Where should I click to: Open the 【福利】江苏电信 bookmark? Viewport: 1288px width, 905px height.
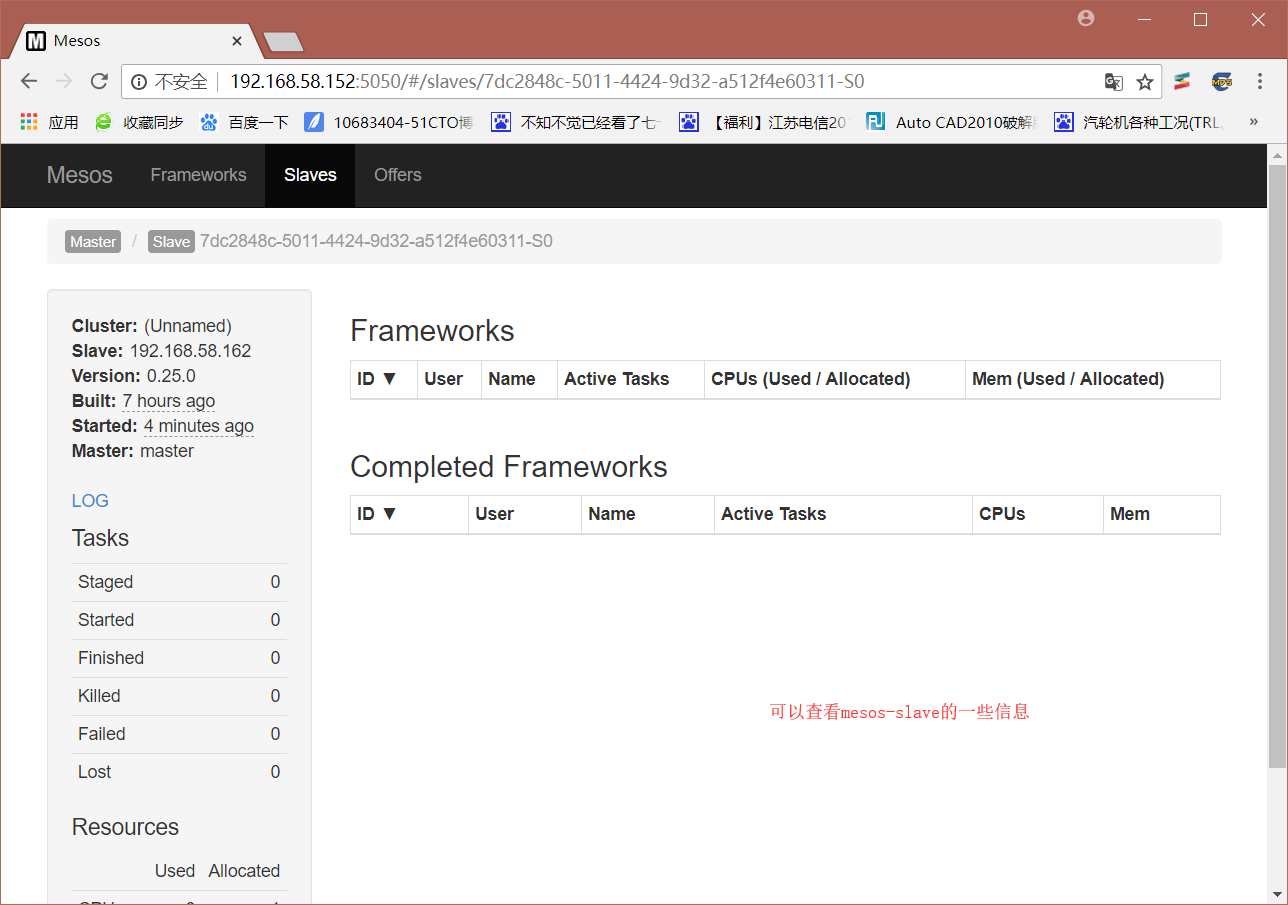tap(763, 122)
